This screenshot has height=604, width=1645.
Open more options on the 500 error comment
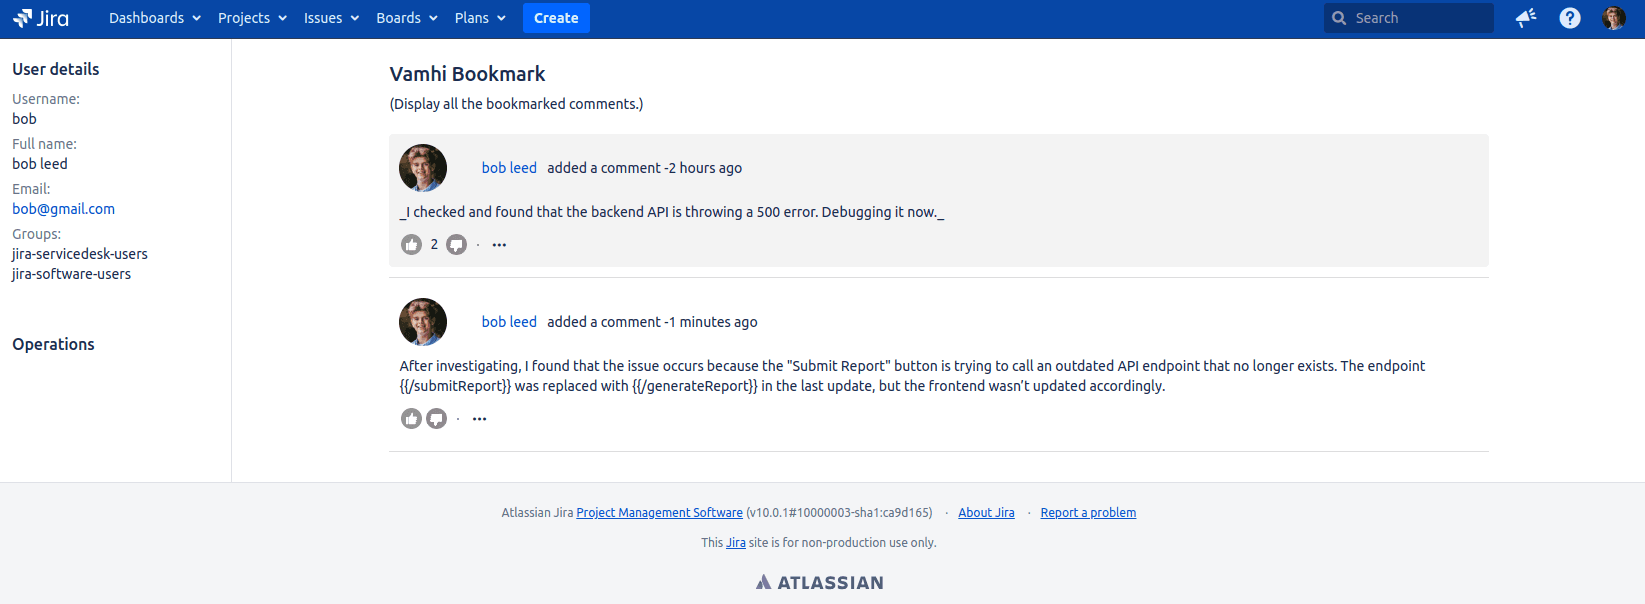click(x=499, y=245)
